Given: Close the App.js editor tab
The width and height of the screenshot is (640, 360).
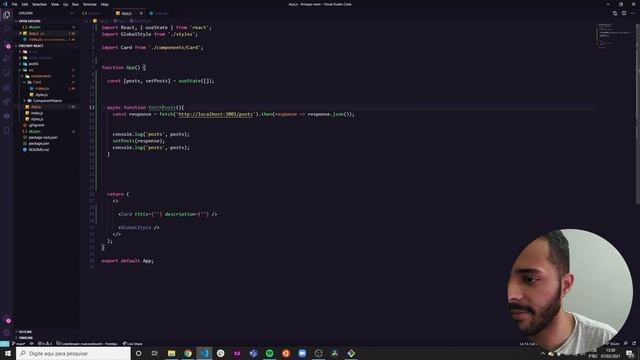Looking at the screenshot, I should coord(141,13).
